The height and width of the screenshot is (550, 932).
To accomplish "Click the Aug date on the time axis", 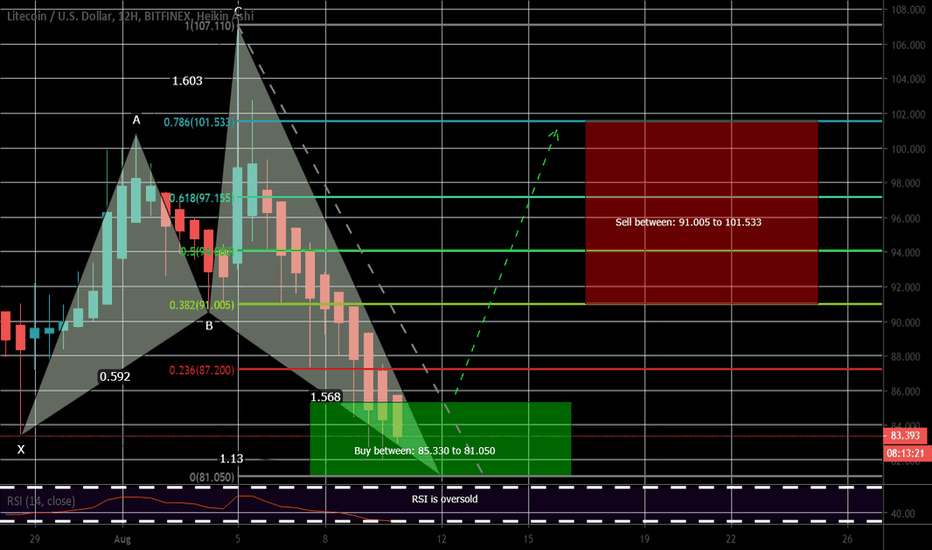I will (x=122, y=539).
